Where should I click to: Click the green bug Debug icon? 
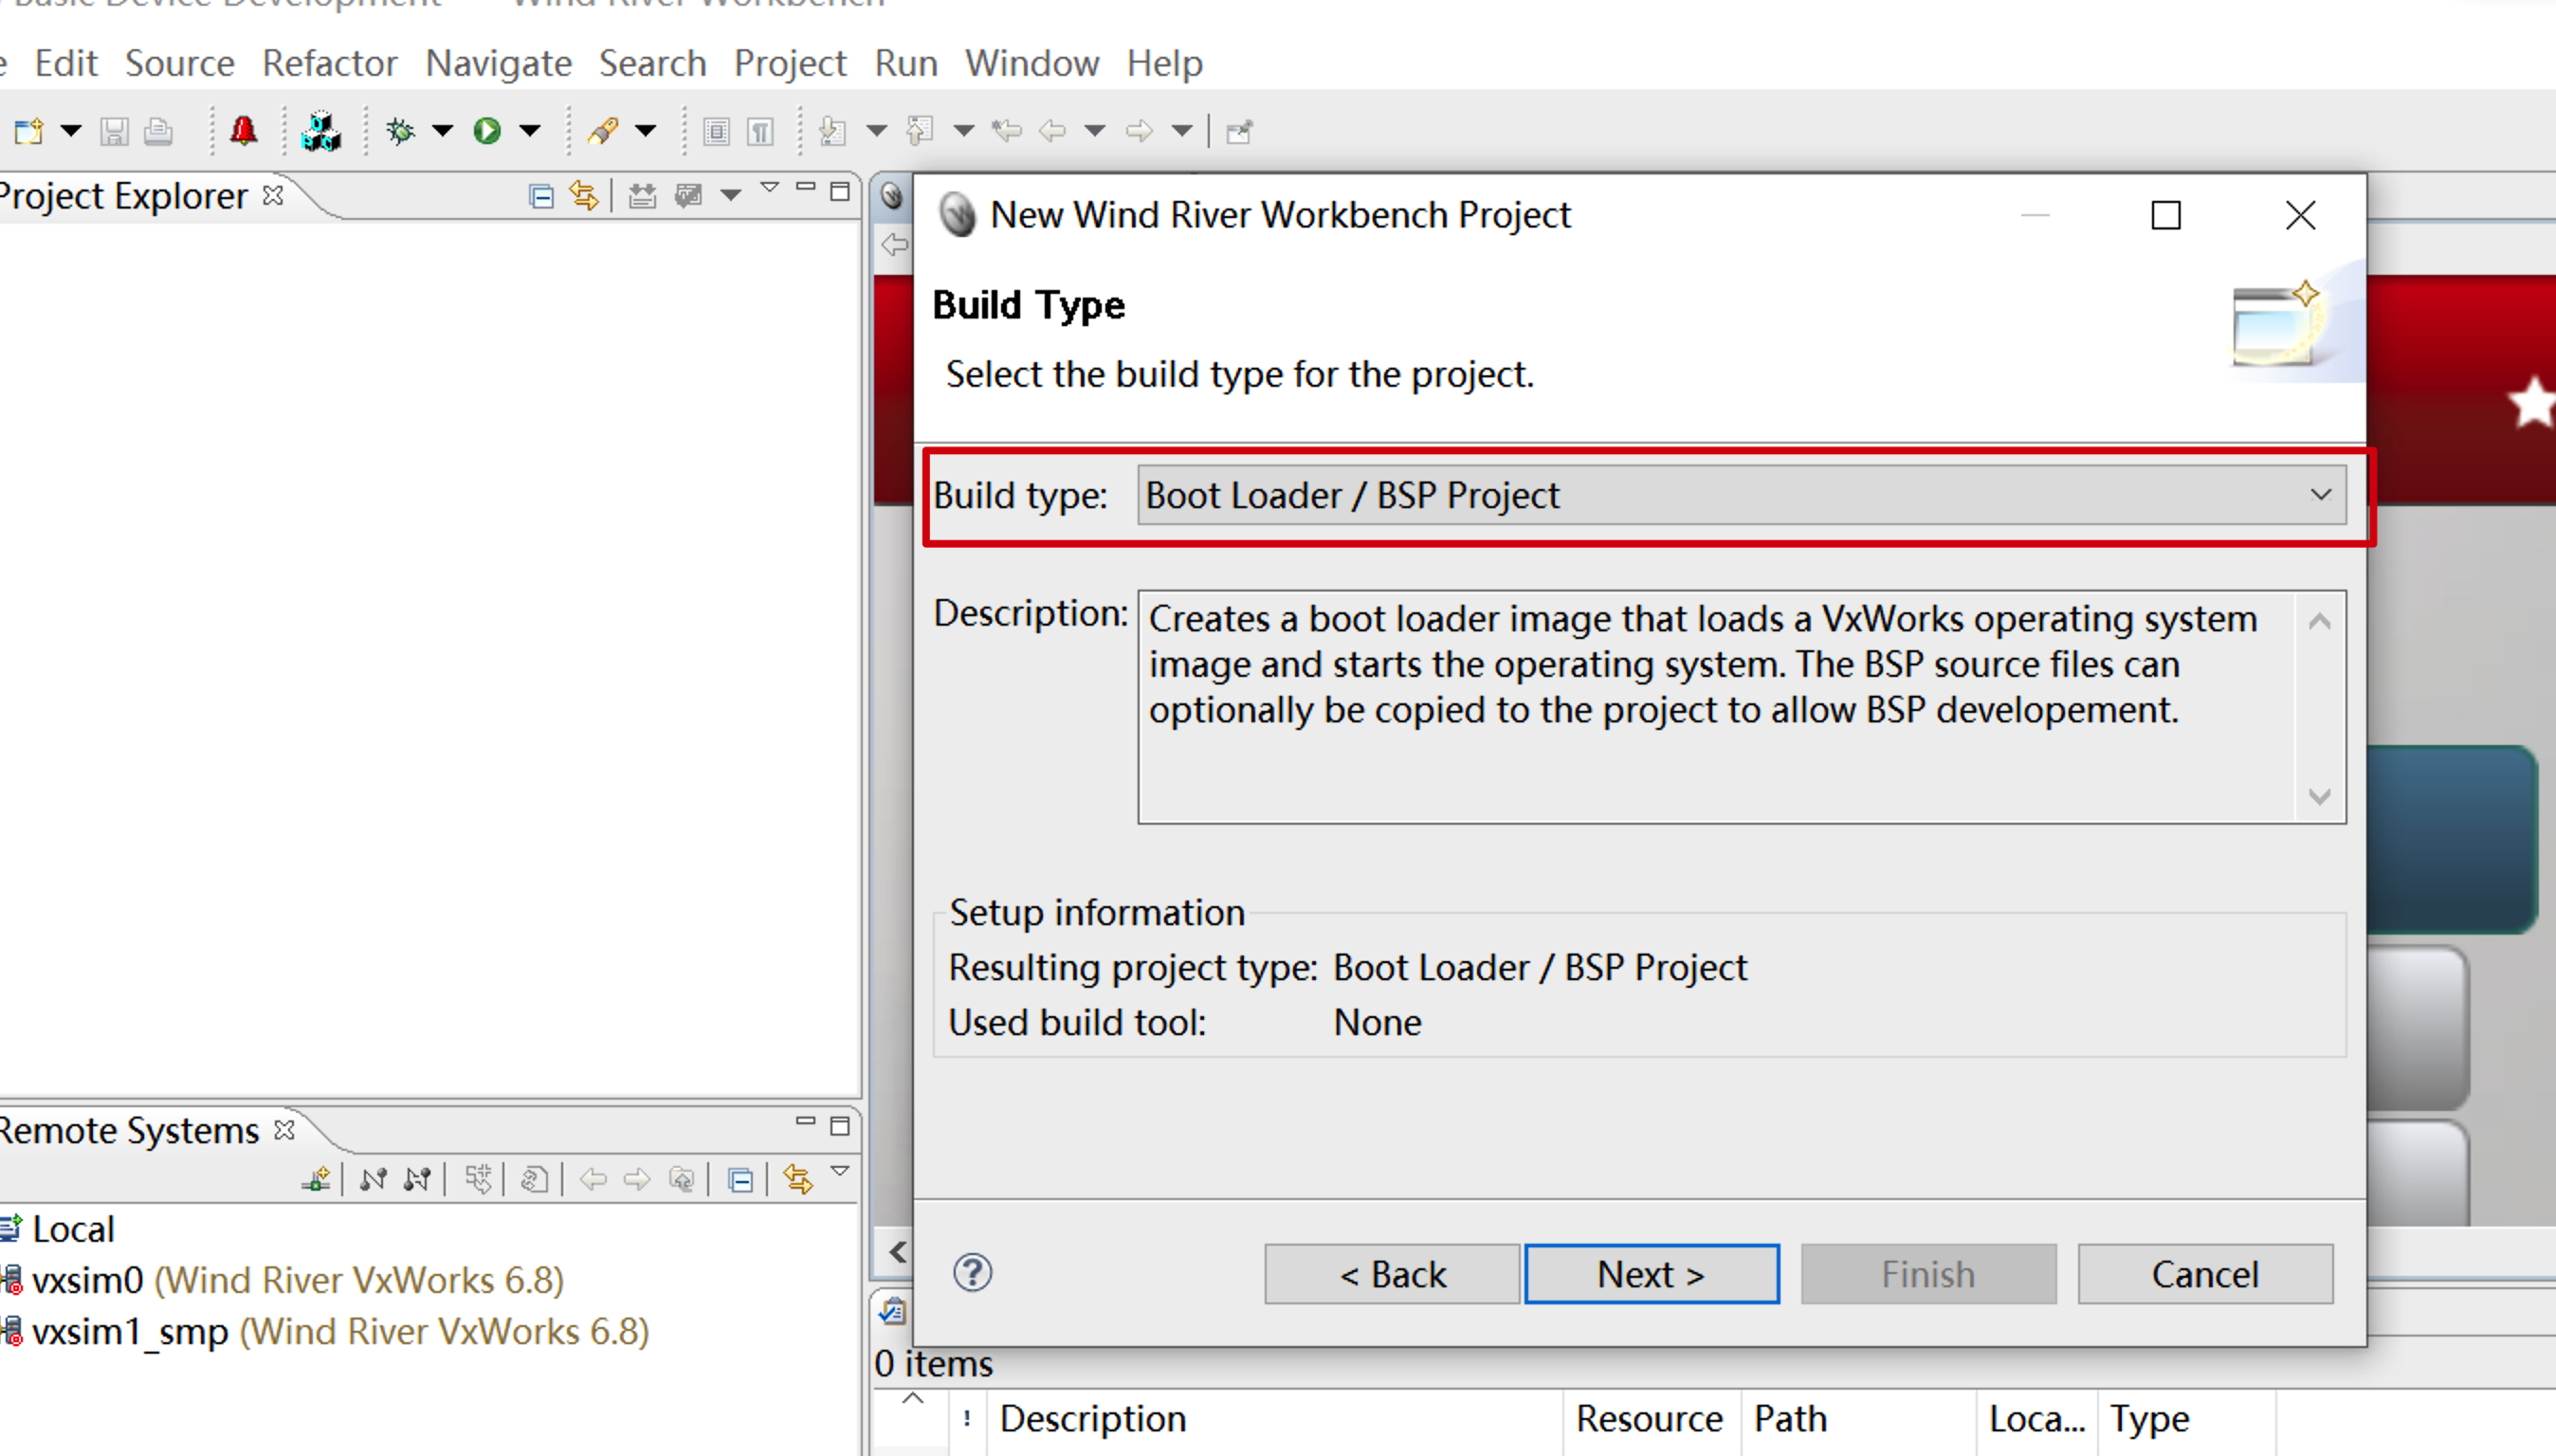point(400,131)
